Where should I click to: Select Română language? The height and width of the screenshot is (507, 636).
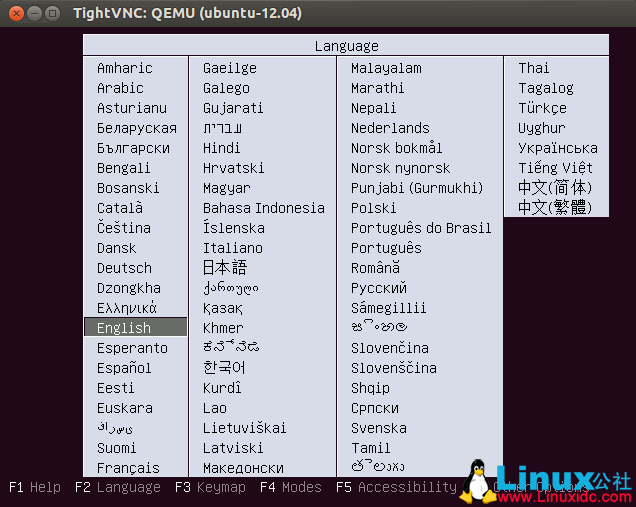click(x=376, y=268)
